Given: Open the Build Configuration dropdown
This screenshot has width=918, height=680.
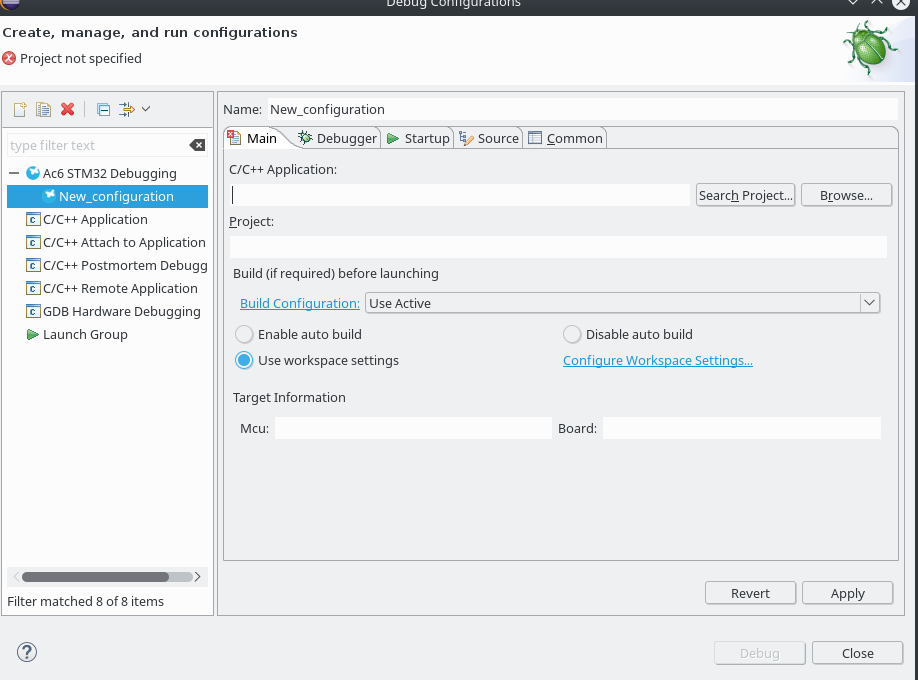Looking at the screenshot, I should (x=869, y=303).
